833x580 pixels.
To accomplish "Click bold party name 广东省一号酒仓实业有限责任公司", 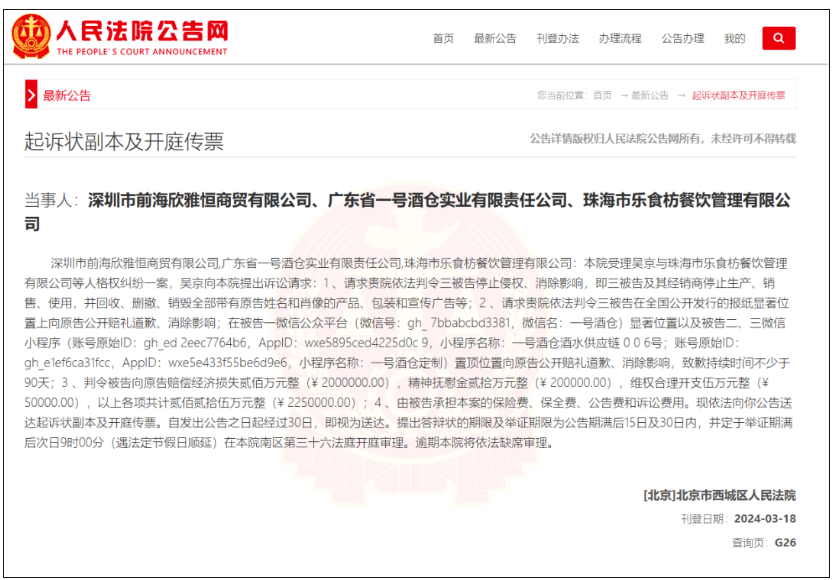I will pos(447,200).
